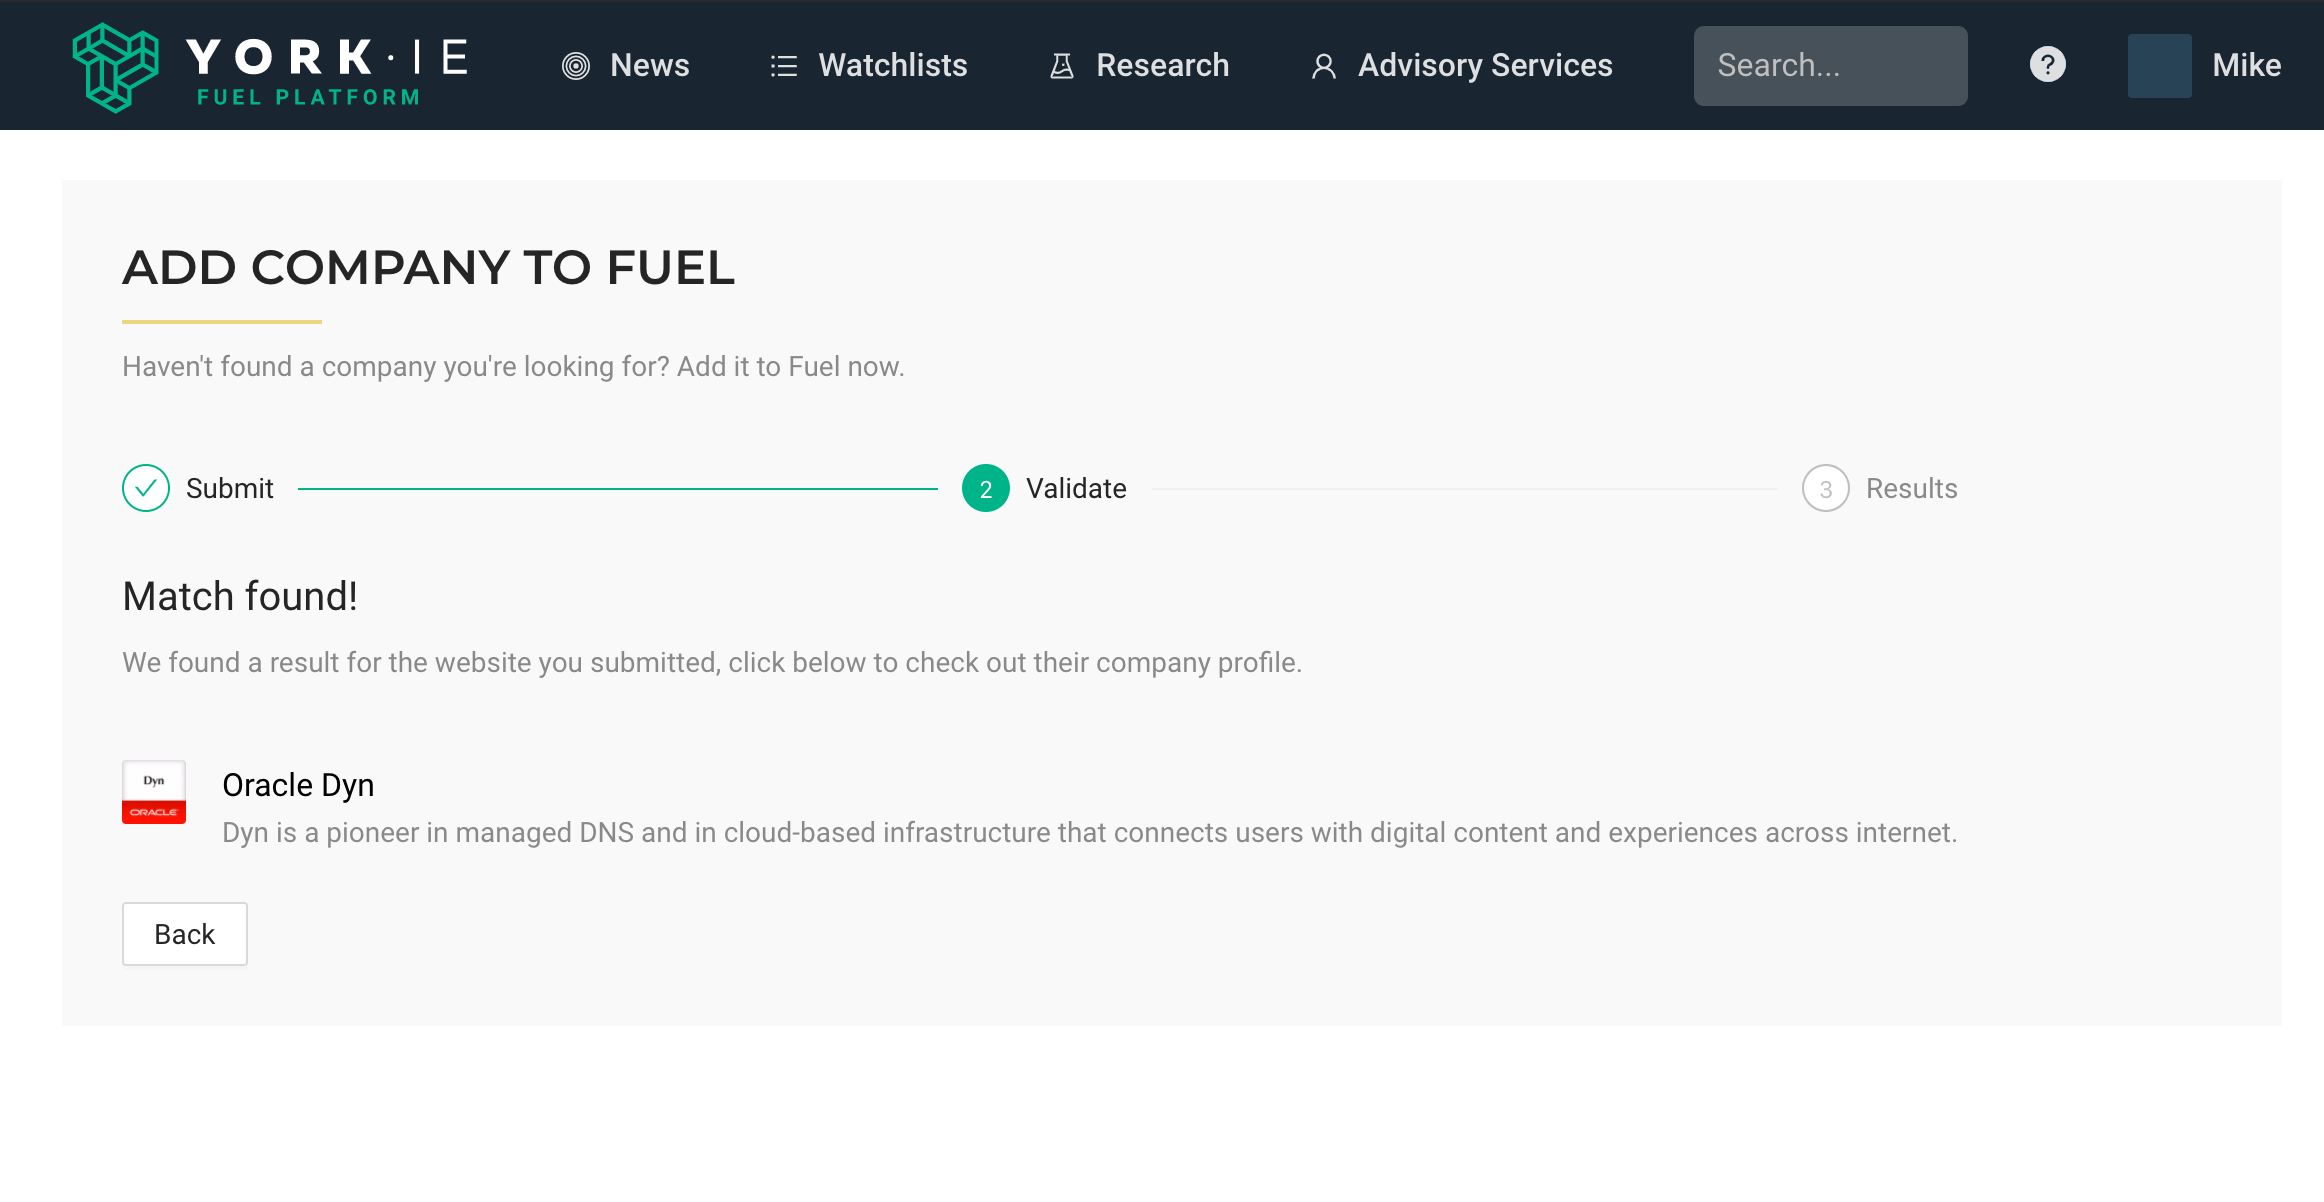The width and height of the screenshot is (2324, 1202).
Task: Click the 'Match found!' heading
Action: [240, 596]
